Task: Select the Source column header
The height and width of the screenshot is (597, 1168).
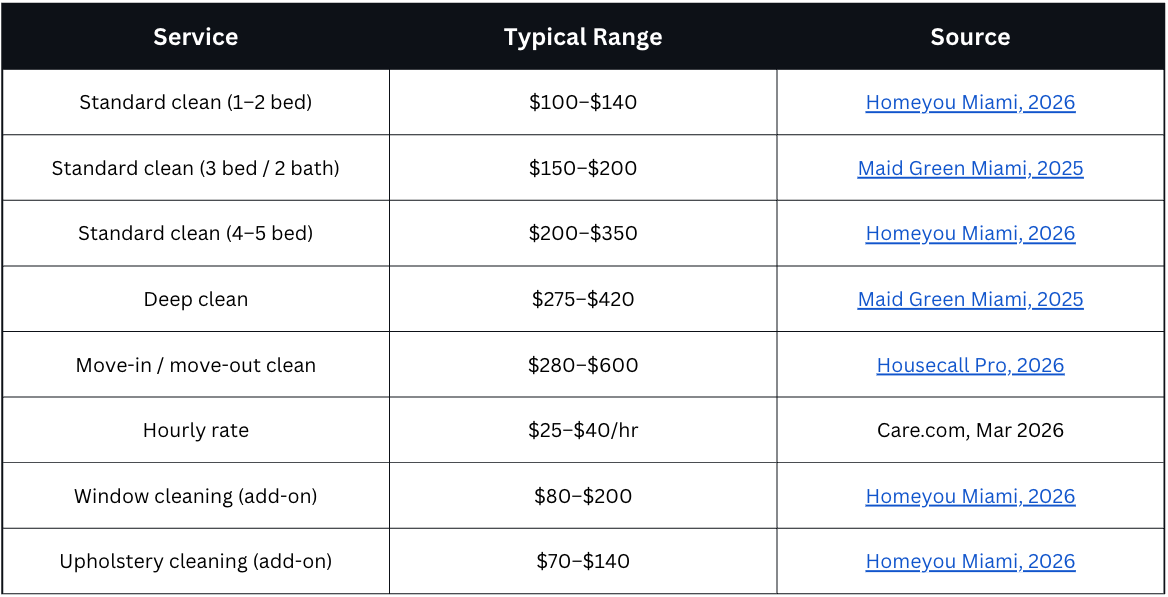Action: pos(970,37)
